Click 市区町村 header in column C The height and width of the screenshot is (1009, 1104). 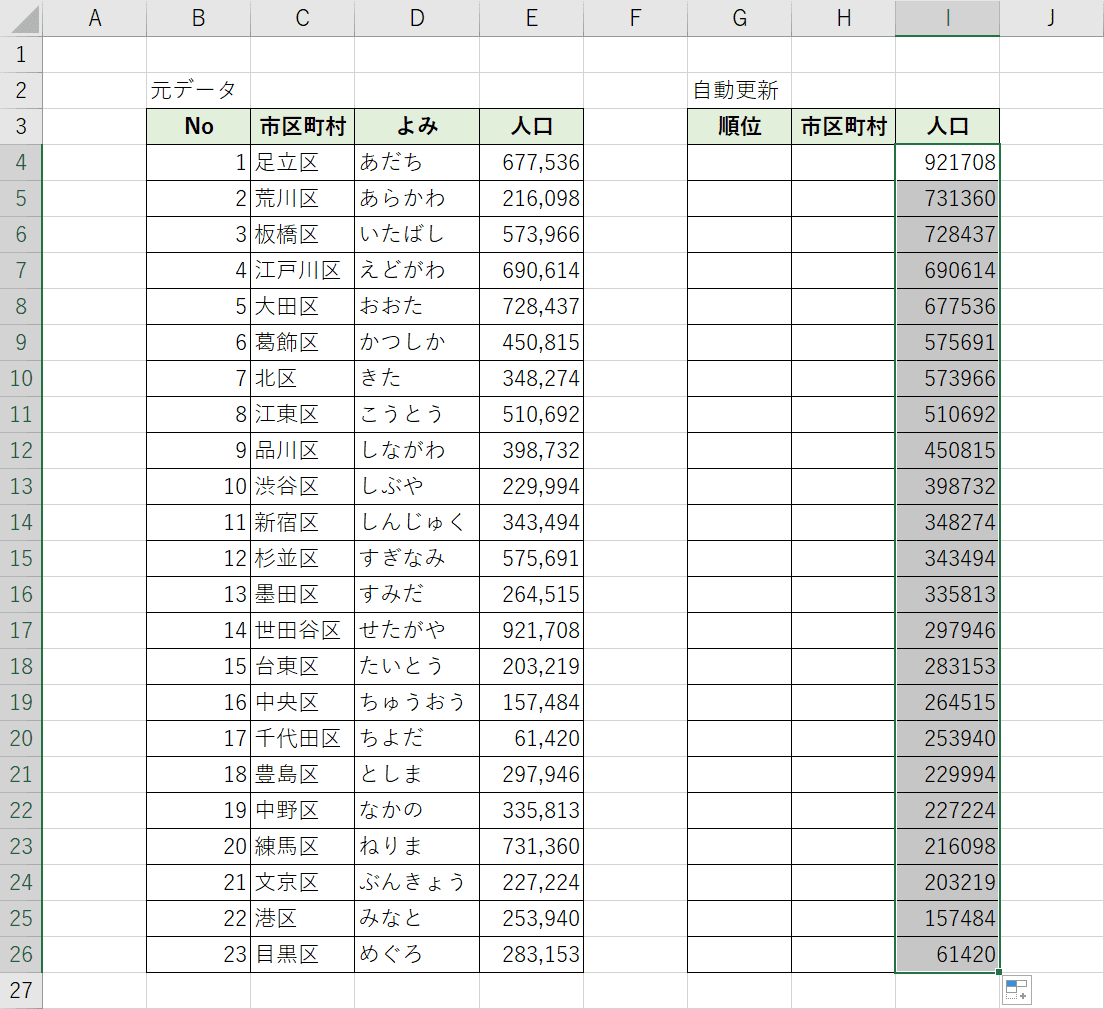coord(303,126)
